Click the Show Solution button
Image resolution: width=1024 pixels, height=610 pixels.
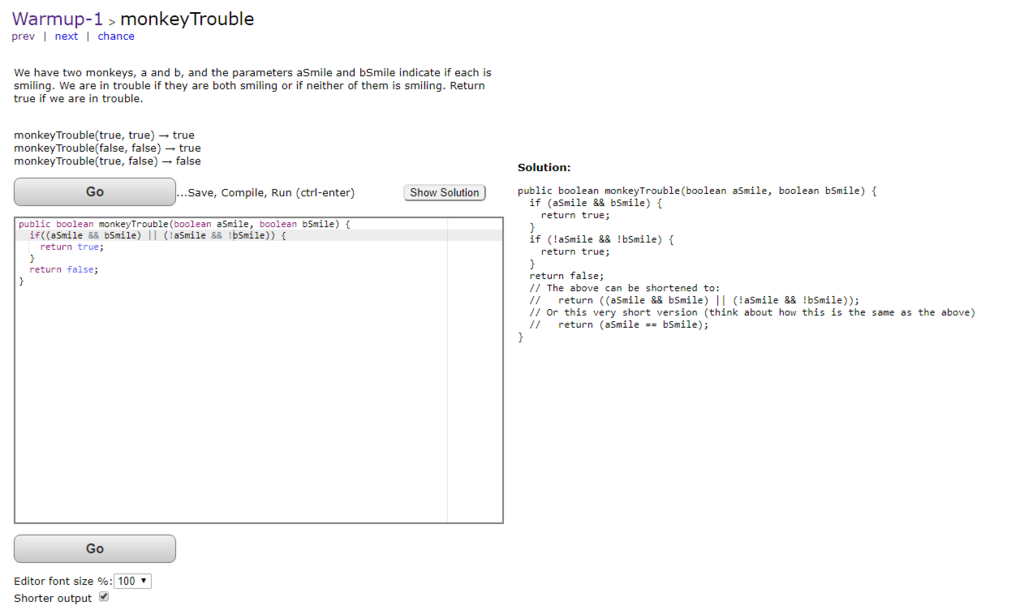[445, 193]
